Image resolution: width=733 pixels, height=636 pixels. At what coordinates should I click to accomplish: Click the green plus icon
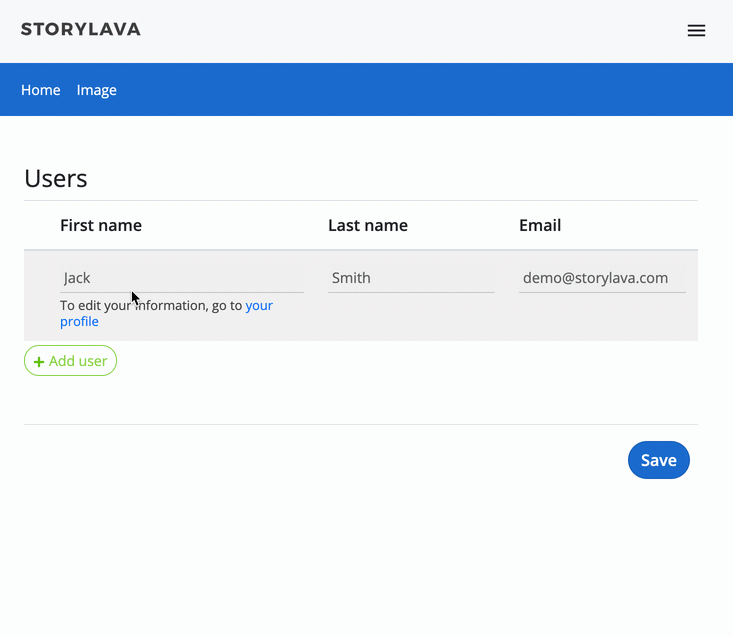tap(39, 361)
